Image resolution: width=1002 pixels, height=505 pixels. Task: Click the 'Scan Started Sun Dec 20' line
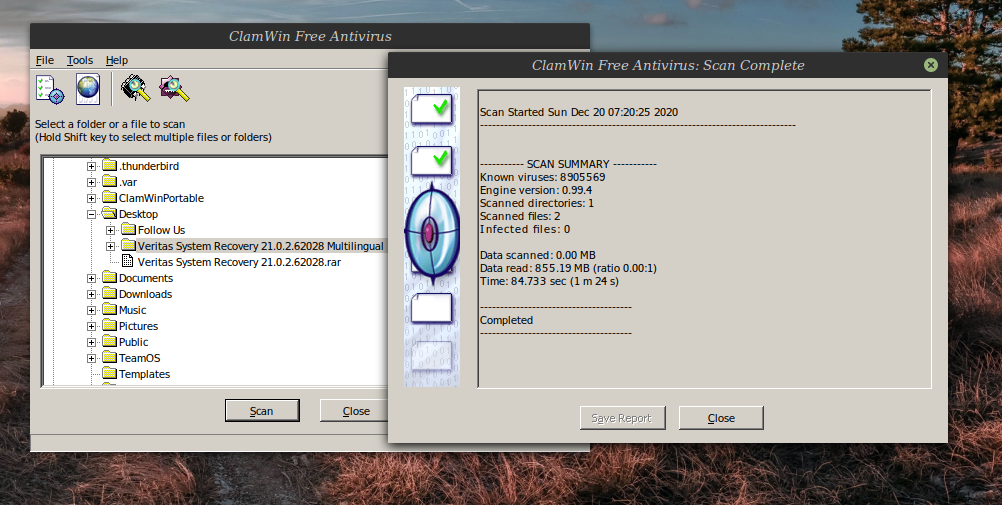tap(579, 112)
